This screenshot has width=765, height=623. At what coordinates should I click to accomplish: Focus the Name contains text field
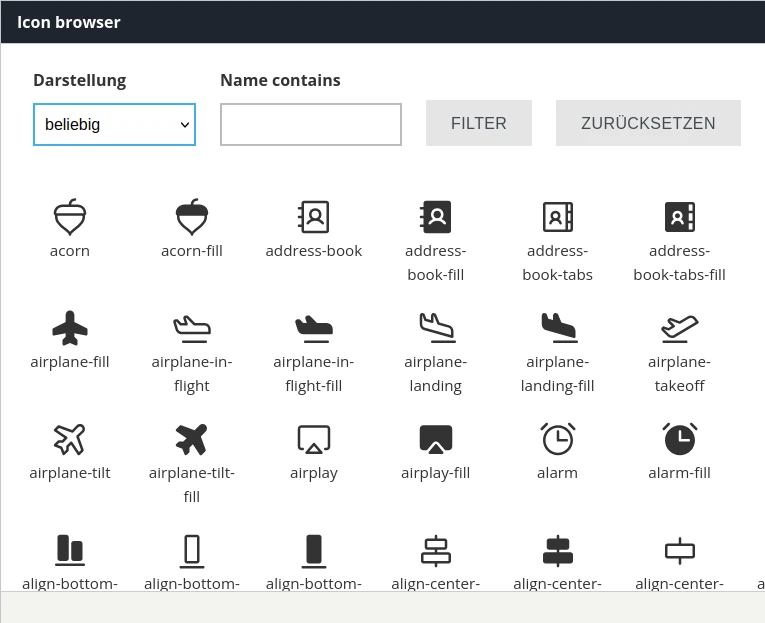pos(311,124)
